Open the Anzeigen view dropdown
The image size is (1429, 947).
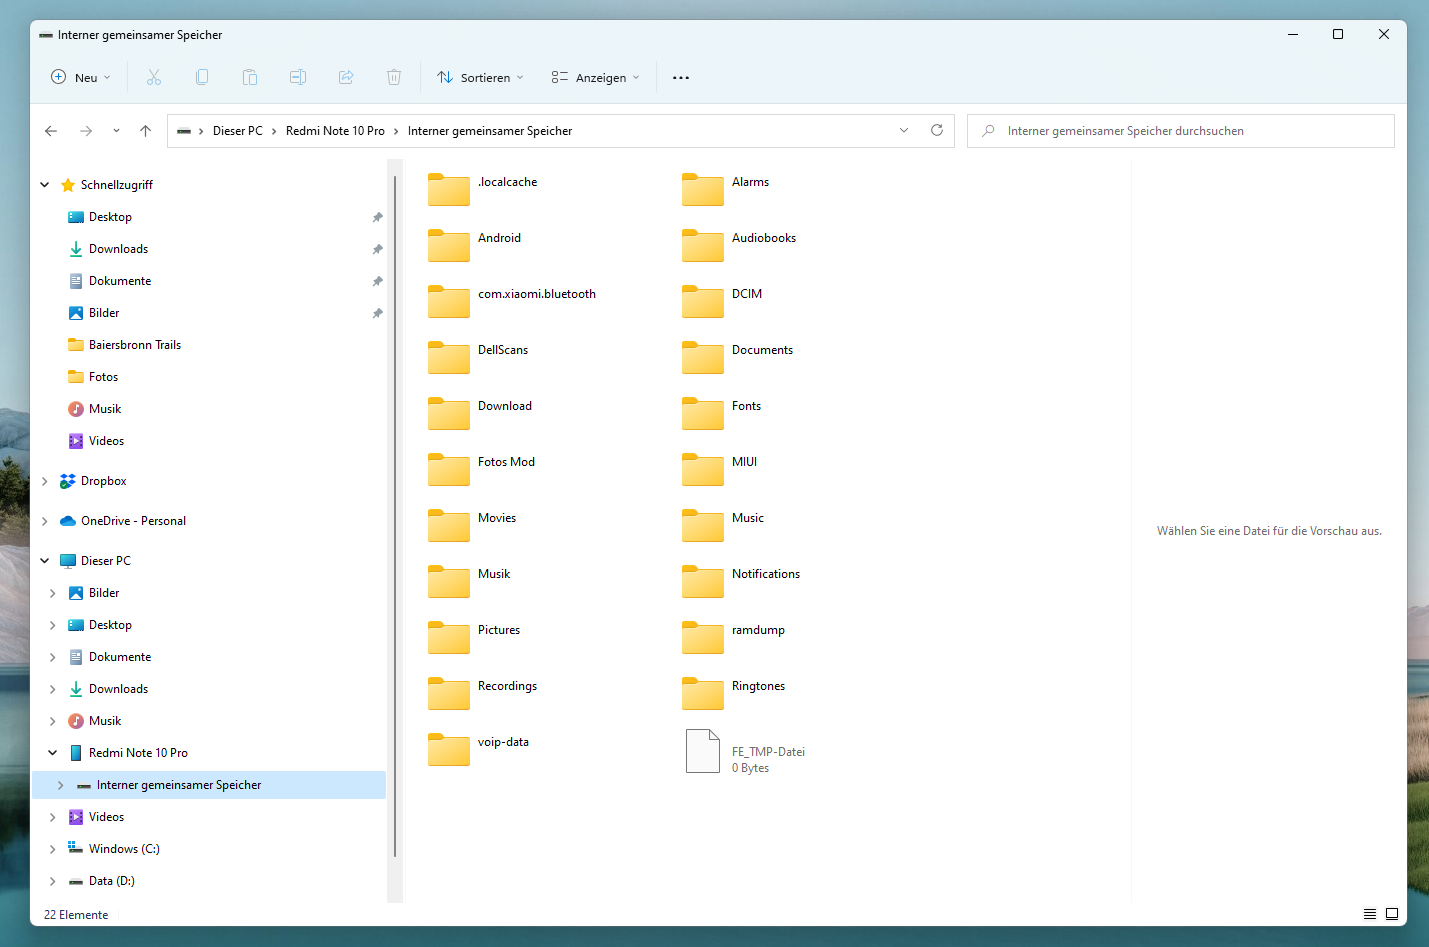point(595,77)
